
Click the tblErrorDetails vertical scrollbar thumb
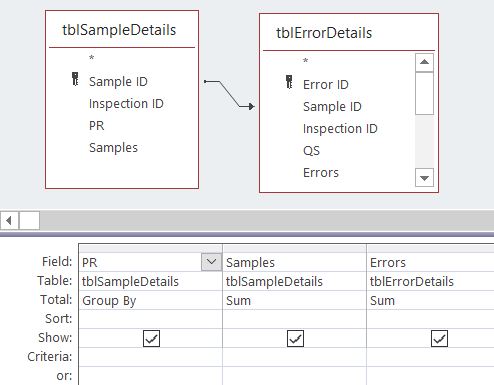coord(424,94)
